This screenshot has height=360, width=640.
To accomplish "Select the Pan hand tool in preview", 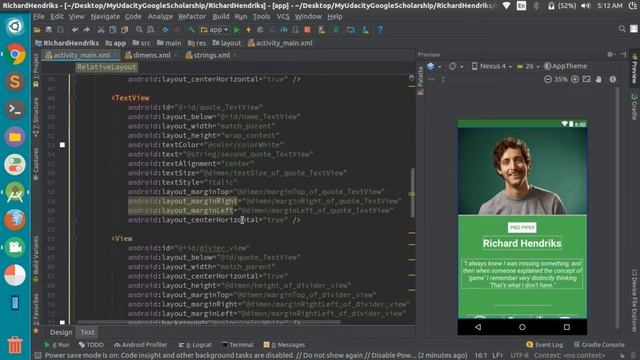I will (598, 79).
